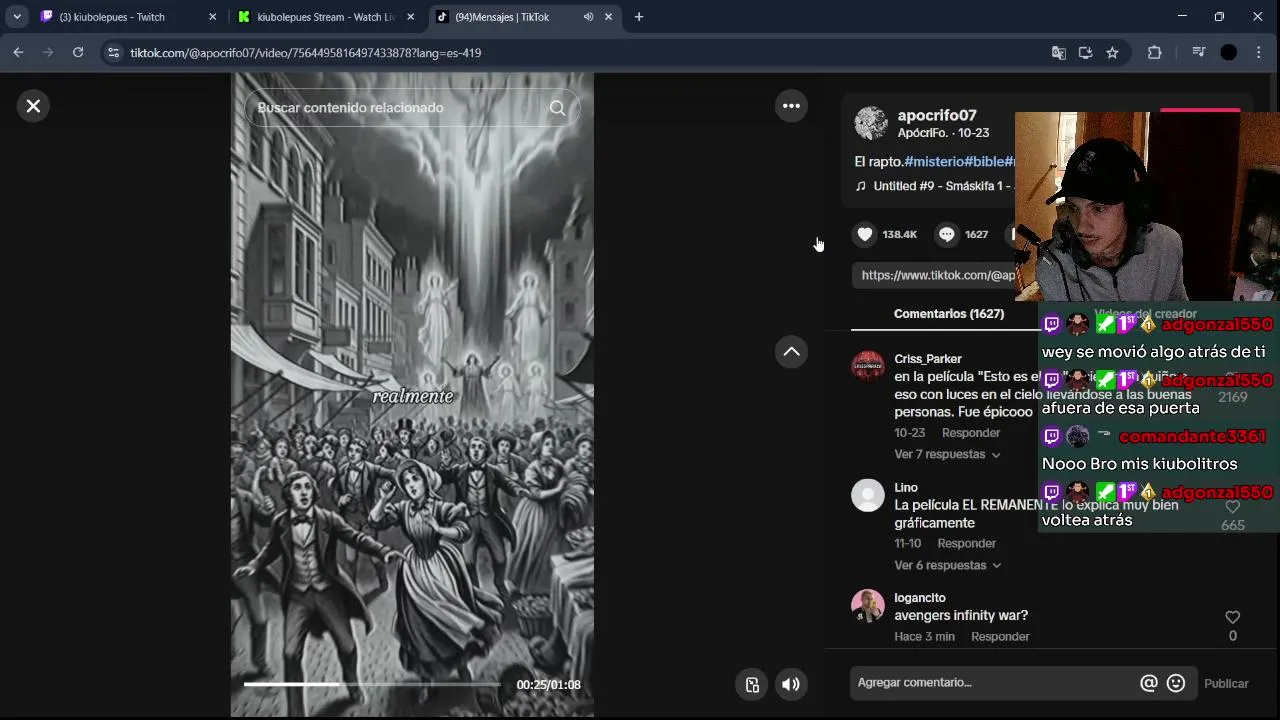Open apocrifo07 profile avatar

pyautogui.click(x=871, y=123)
